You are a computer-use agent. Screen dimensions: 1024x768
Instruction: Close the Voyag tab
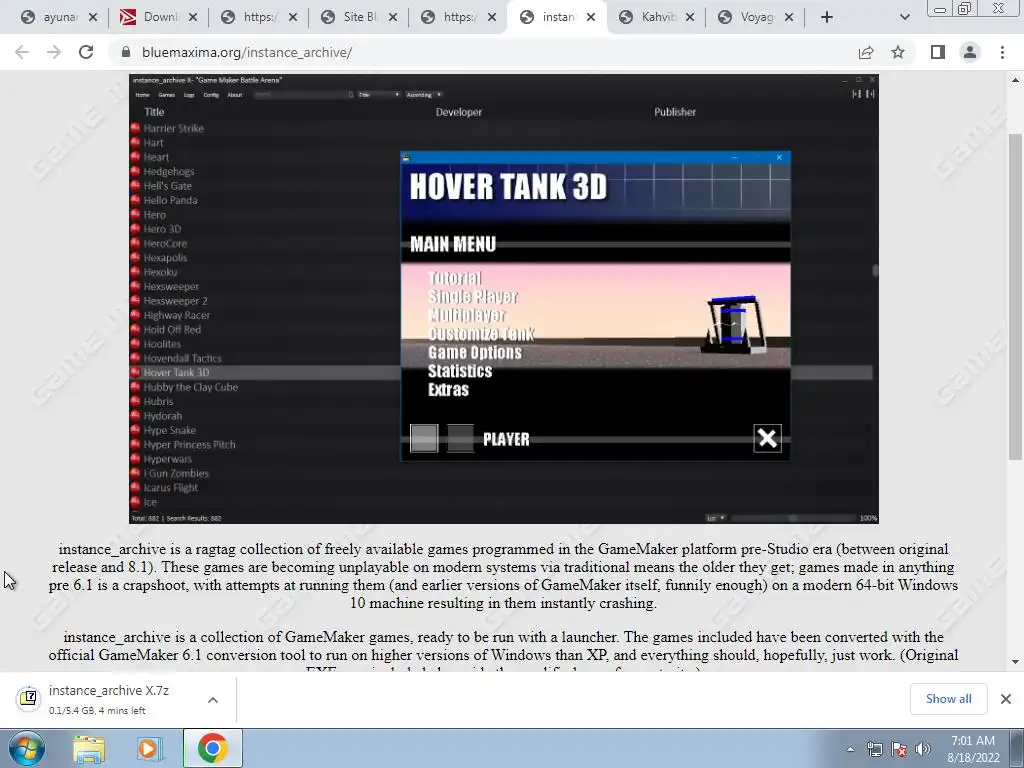tap(789, 18)
